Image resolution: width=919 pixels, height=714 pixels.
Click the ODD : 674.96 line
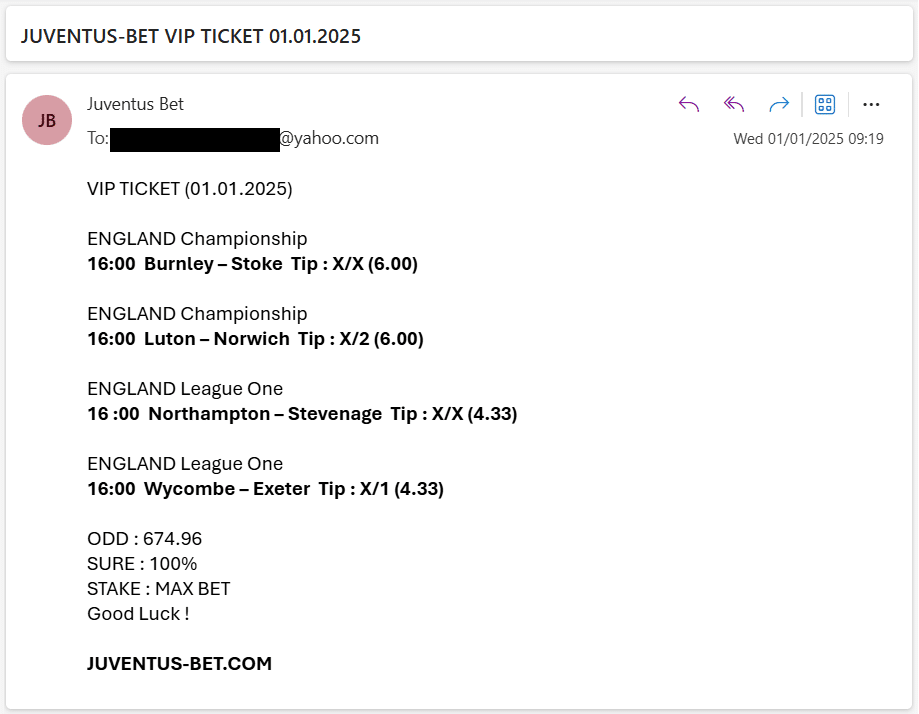pos(145,539)
